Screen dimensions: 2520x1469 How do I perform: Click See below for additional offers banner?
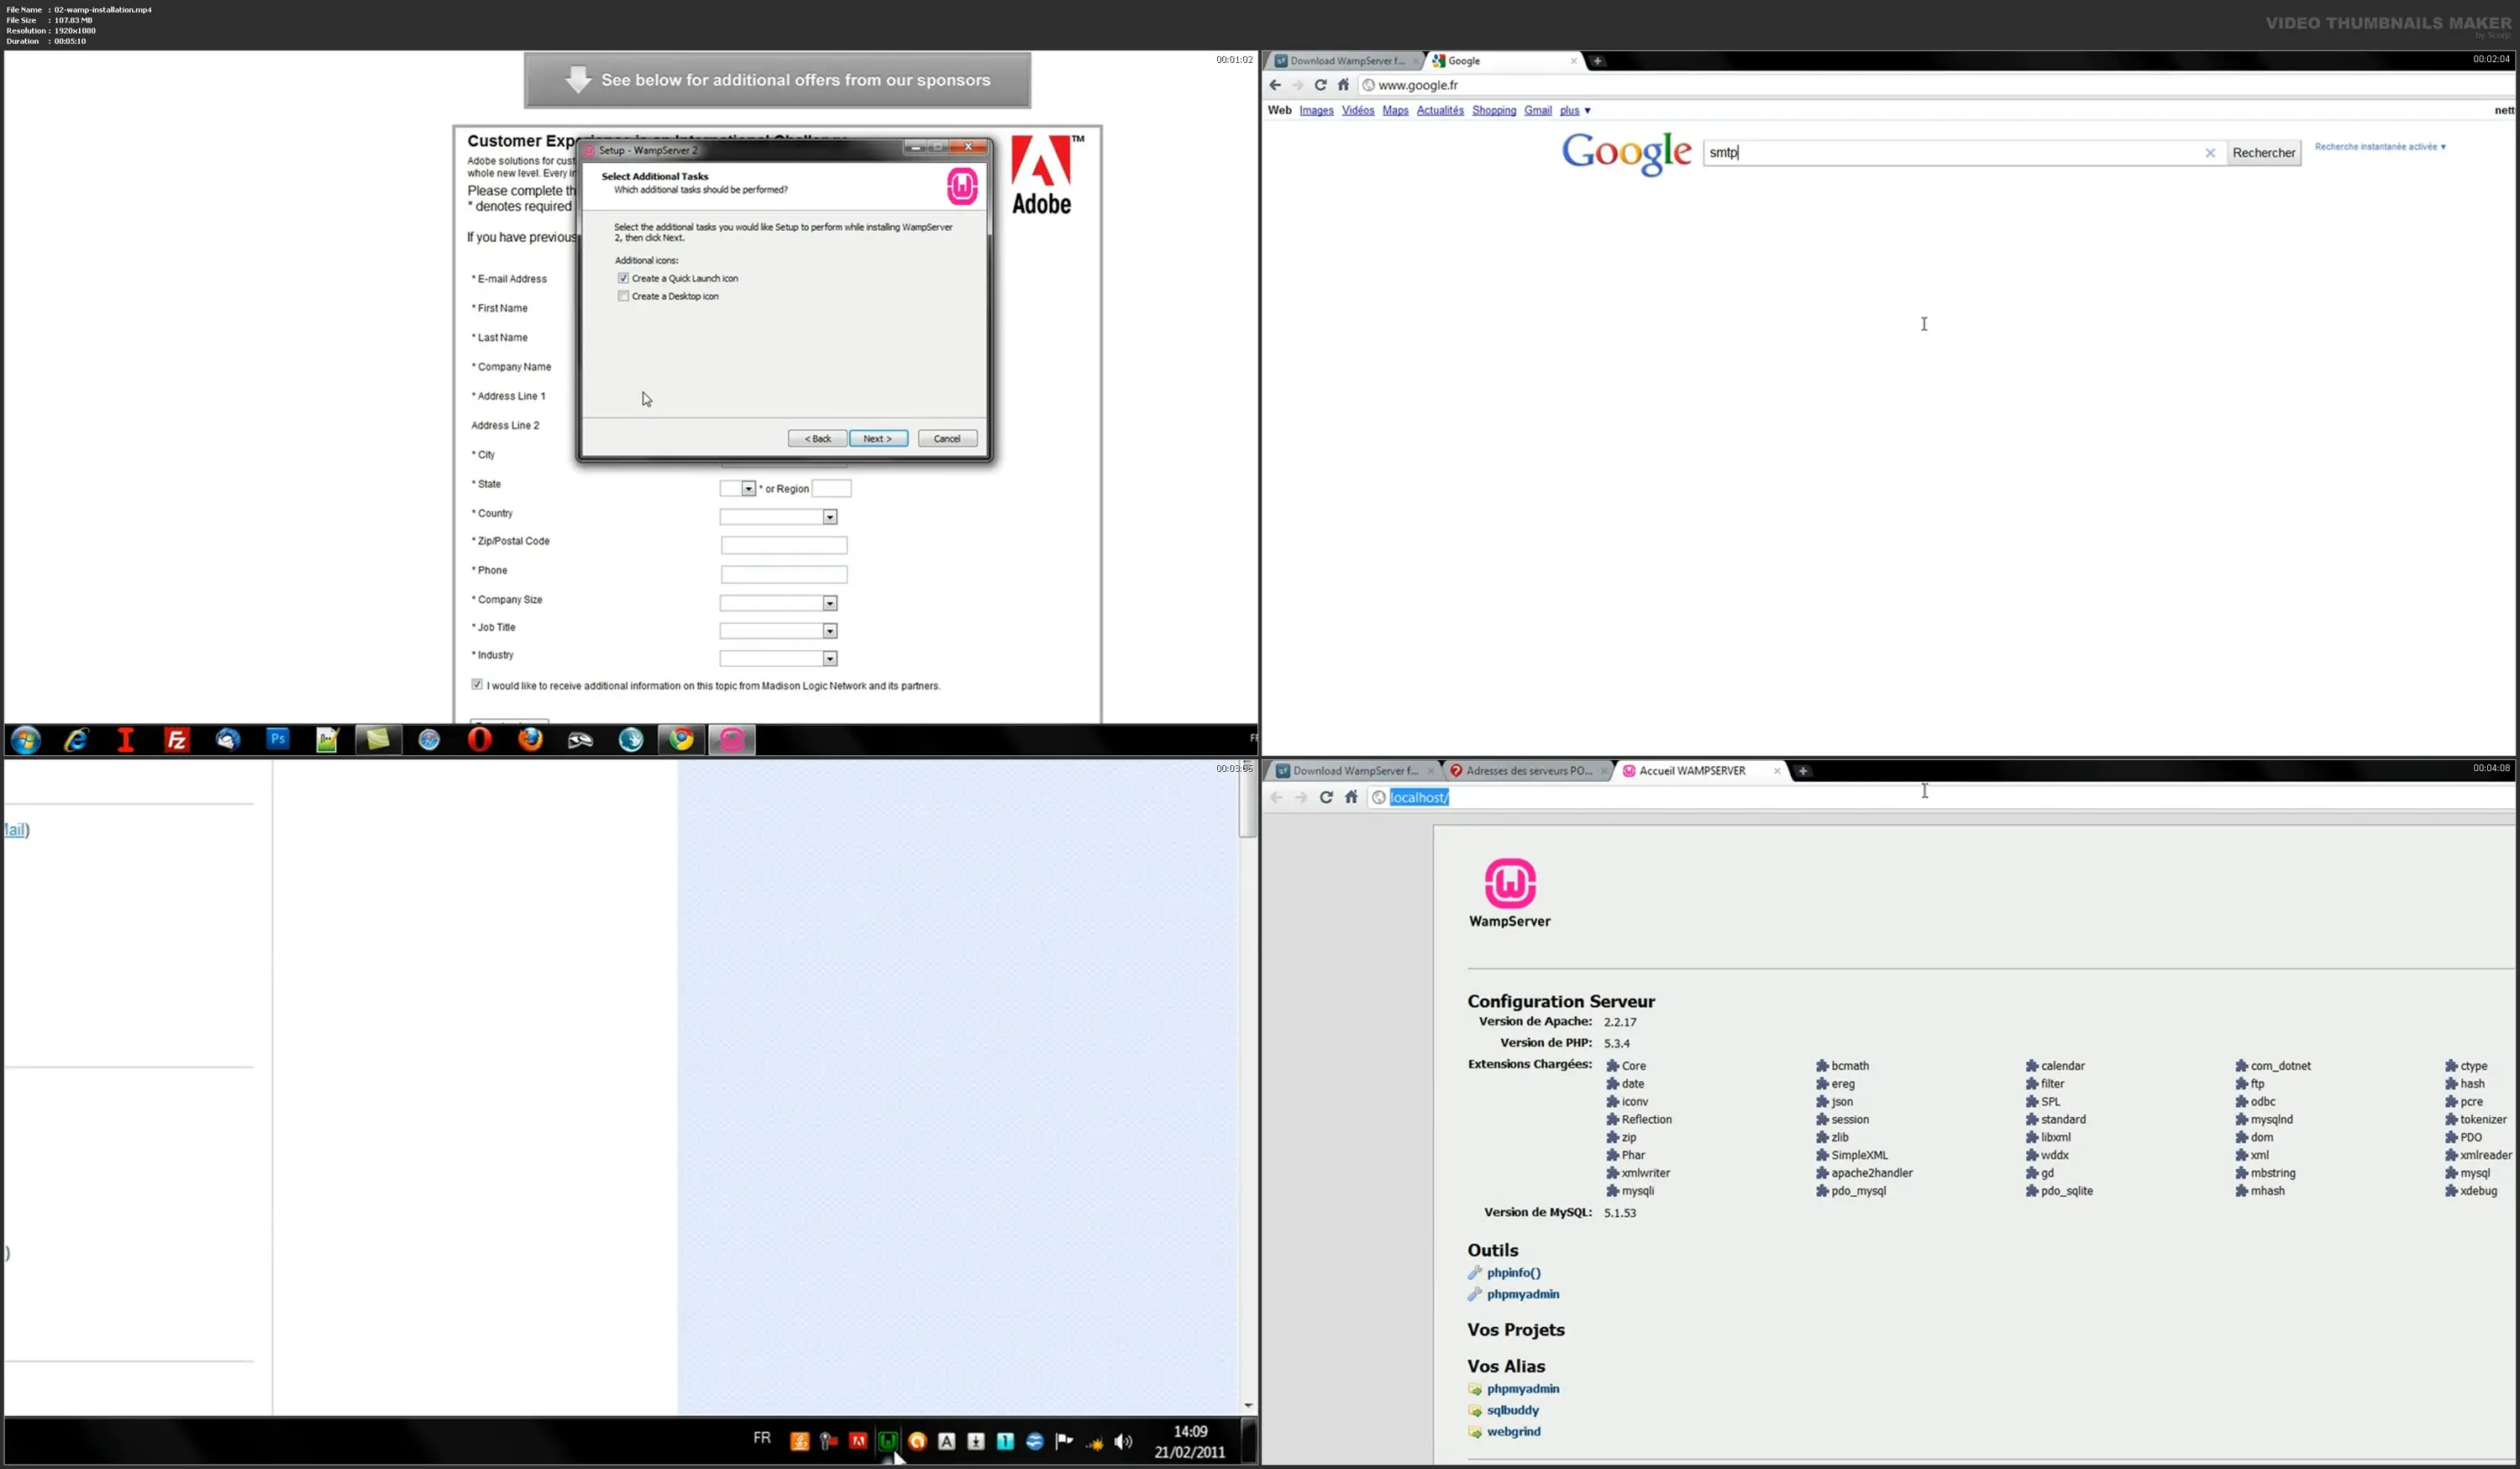coord(777,80)
